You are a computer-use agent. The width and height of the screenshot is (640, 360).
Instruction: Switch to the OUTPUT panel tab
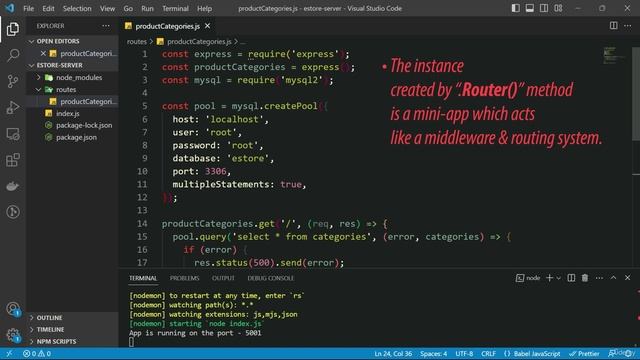[223, 278]
